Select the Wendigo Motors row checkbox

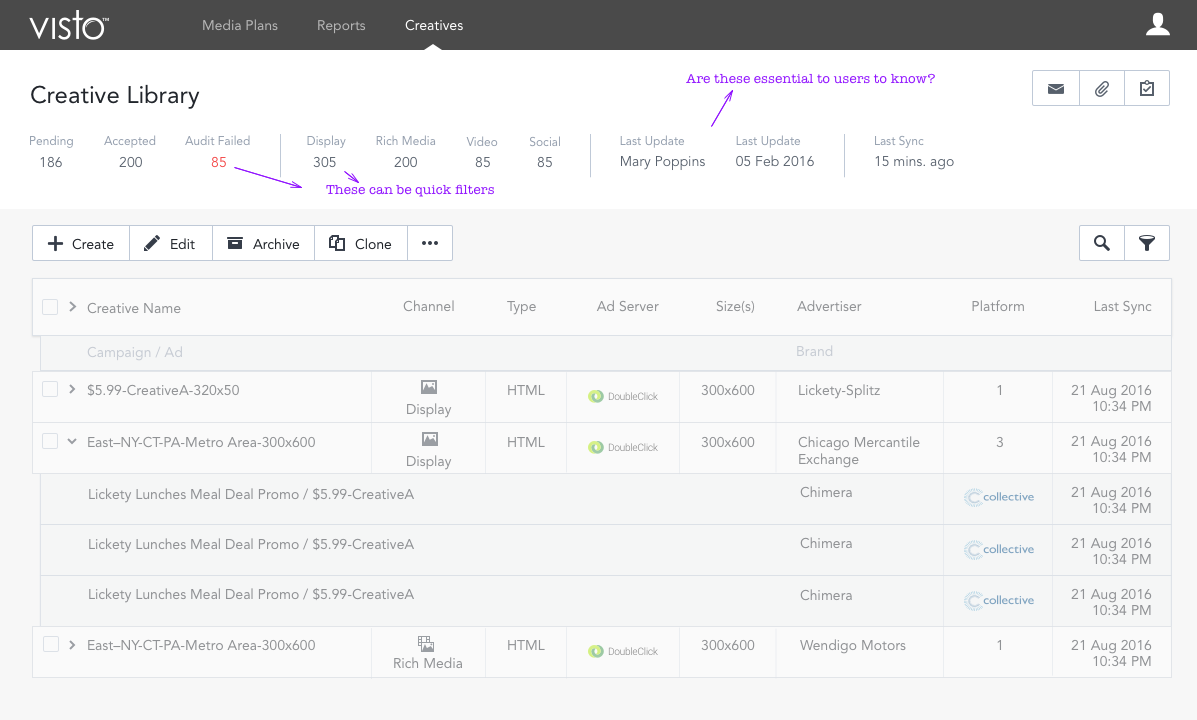click(x=50, y=645)
